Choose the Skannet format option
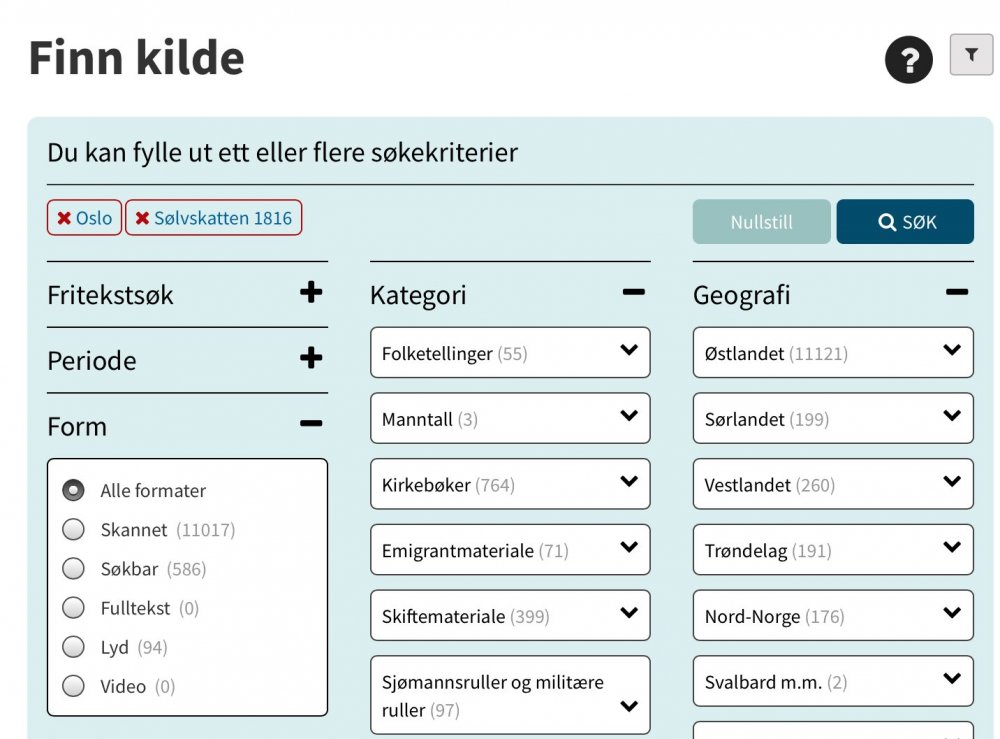Image resolution: width=1000 pixels, height=739 pixels. [73, 529]
